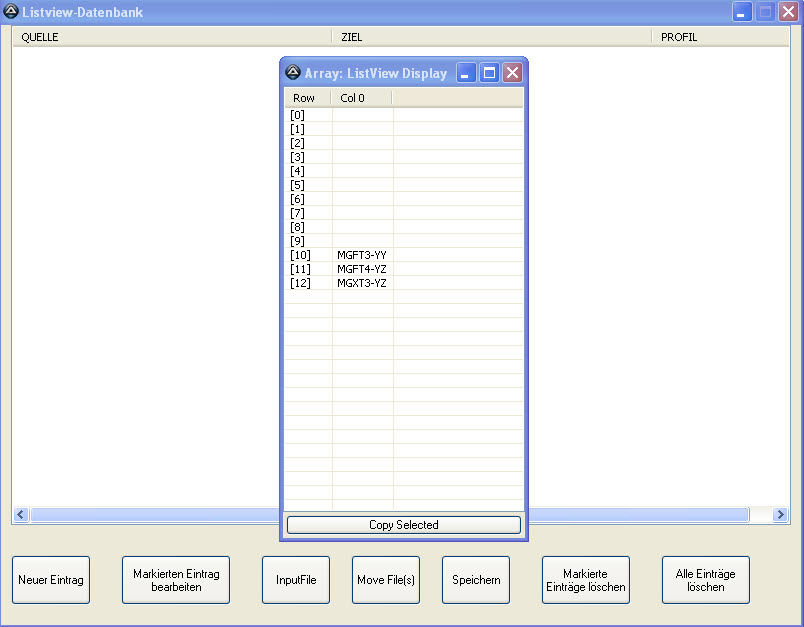Click the Listview-Datenbank title bar icon

[11, 12]
